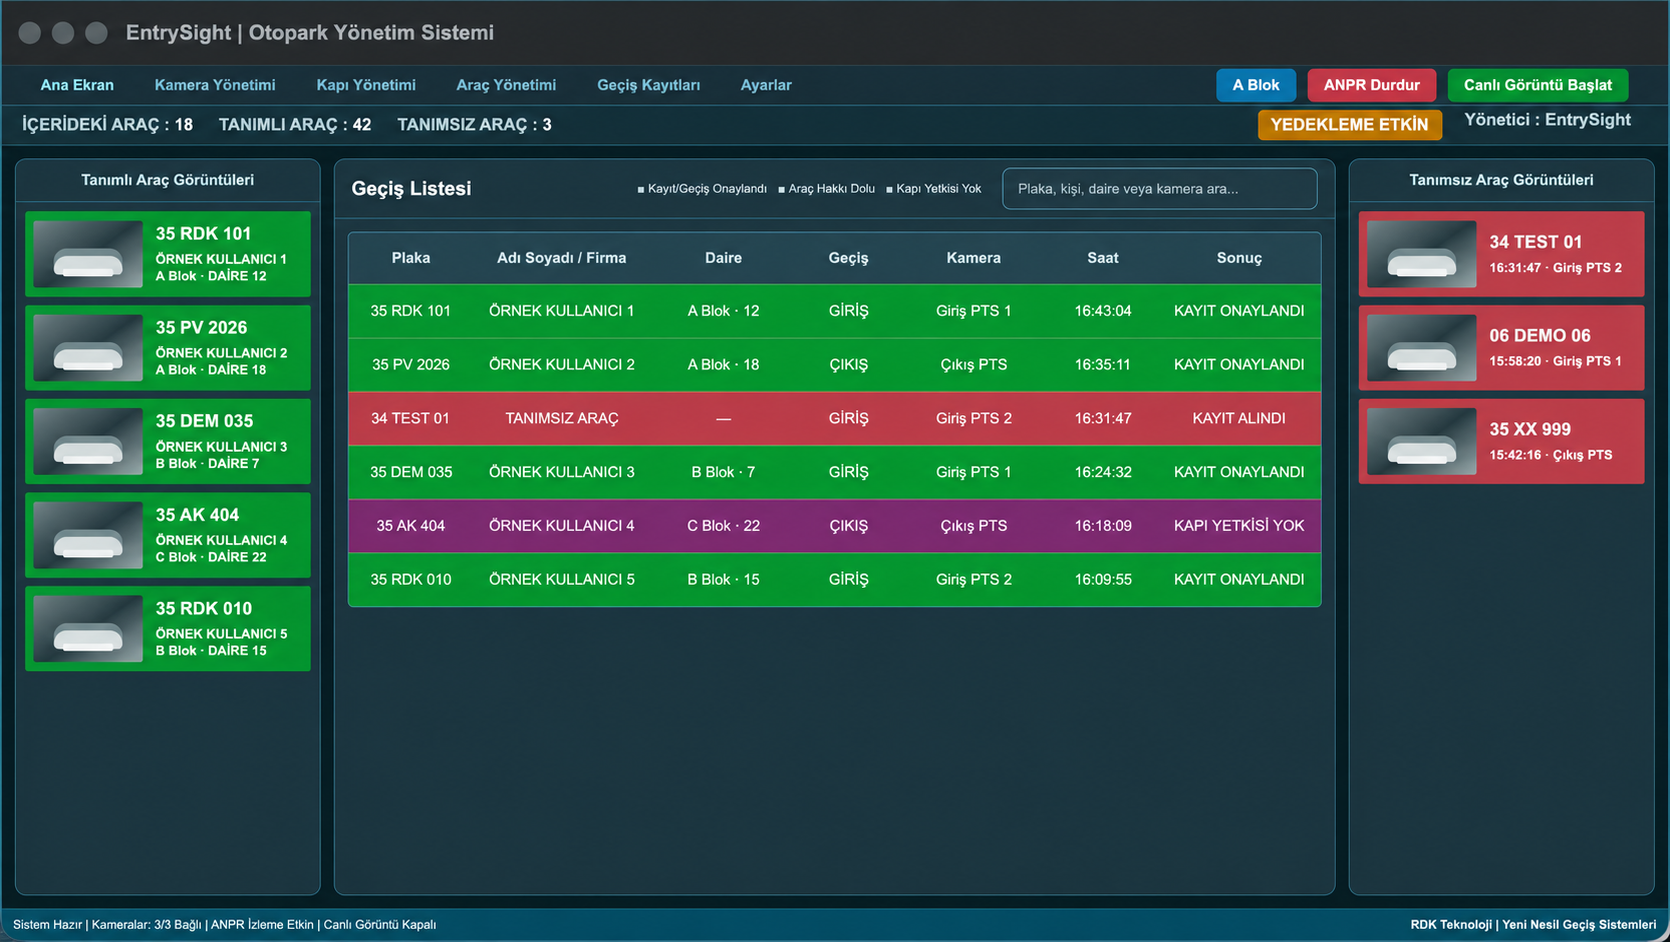
Task: Click the TANIMSIZ ARAÇ : 3 counter
Action: click(474, 125)
